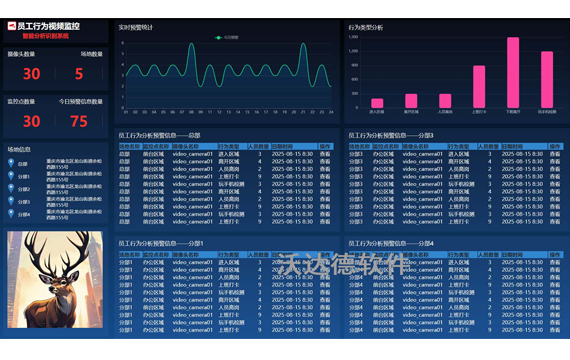This screenshot has height=360, width=570.
Task: Select the 分部2 location pin icon
Action: 11,188
